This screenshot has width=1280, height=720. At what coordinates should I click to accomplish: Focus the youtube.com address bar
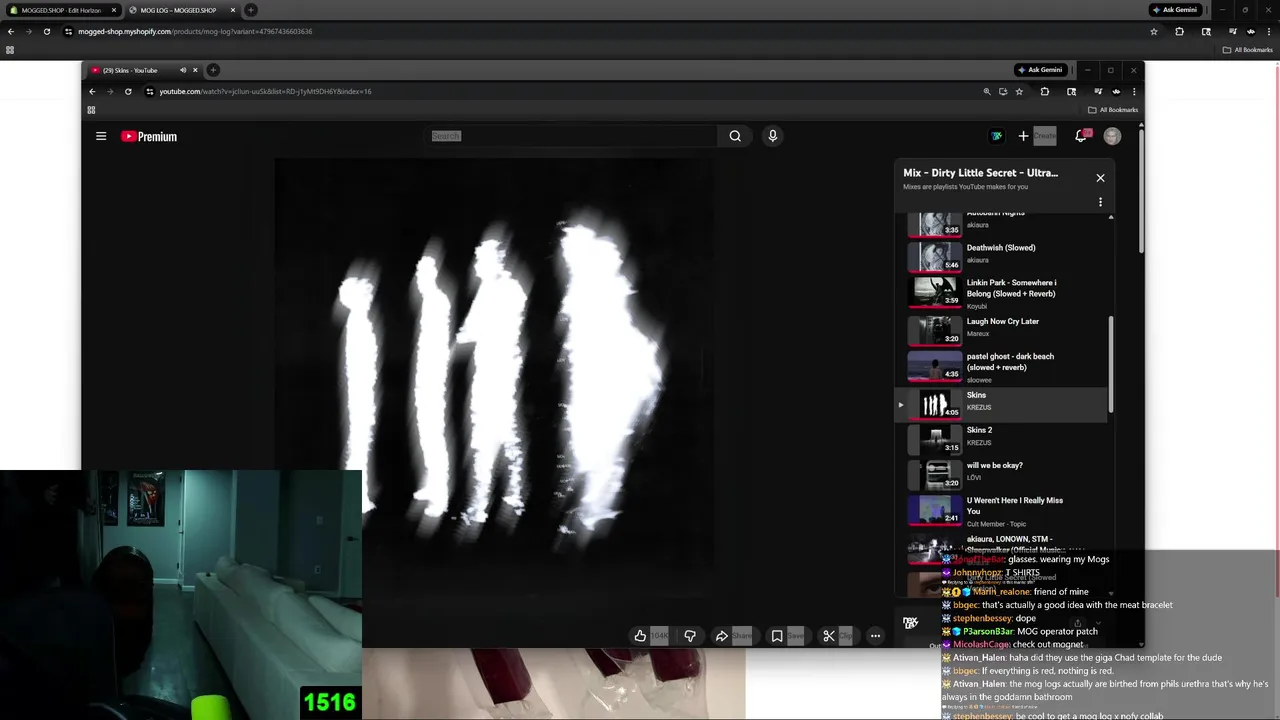pos(560,91)
